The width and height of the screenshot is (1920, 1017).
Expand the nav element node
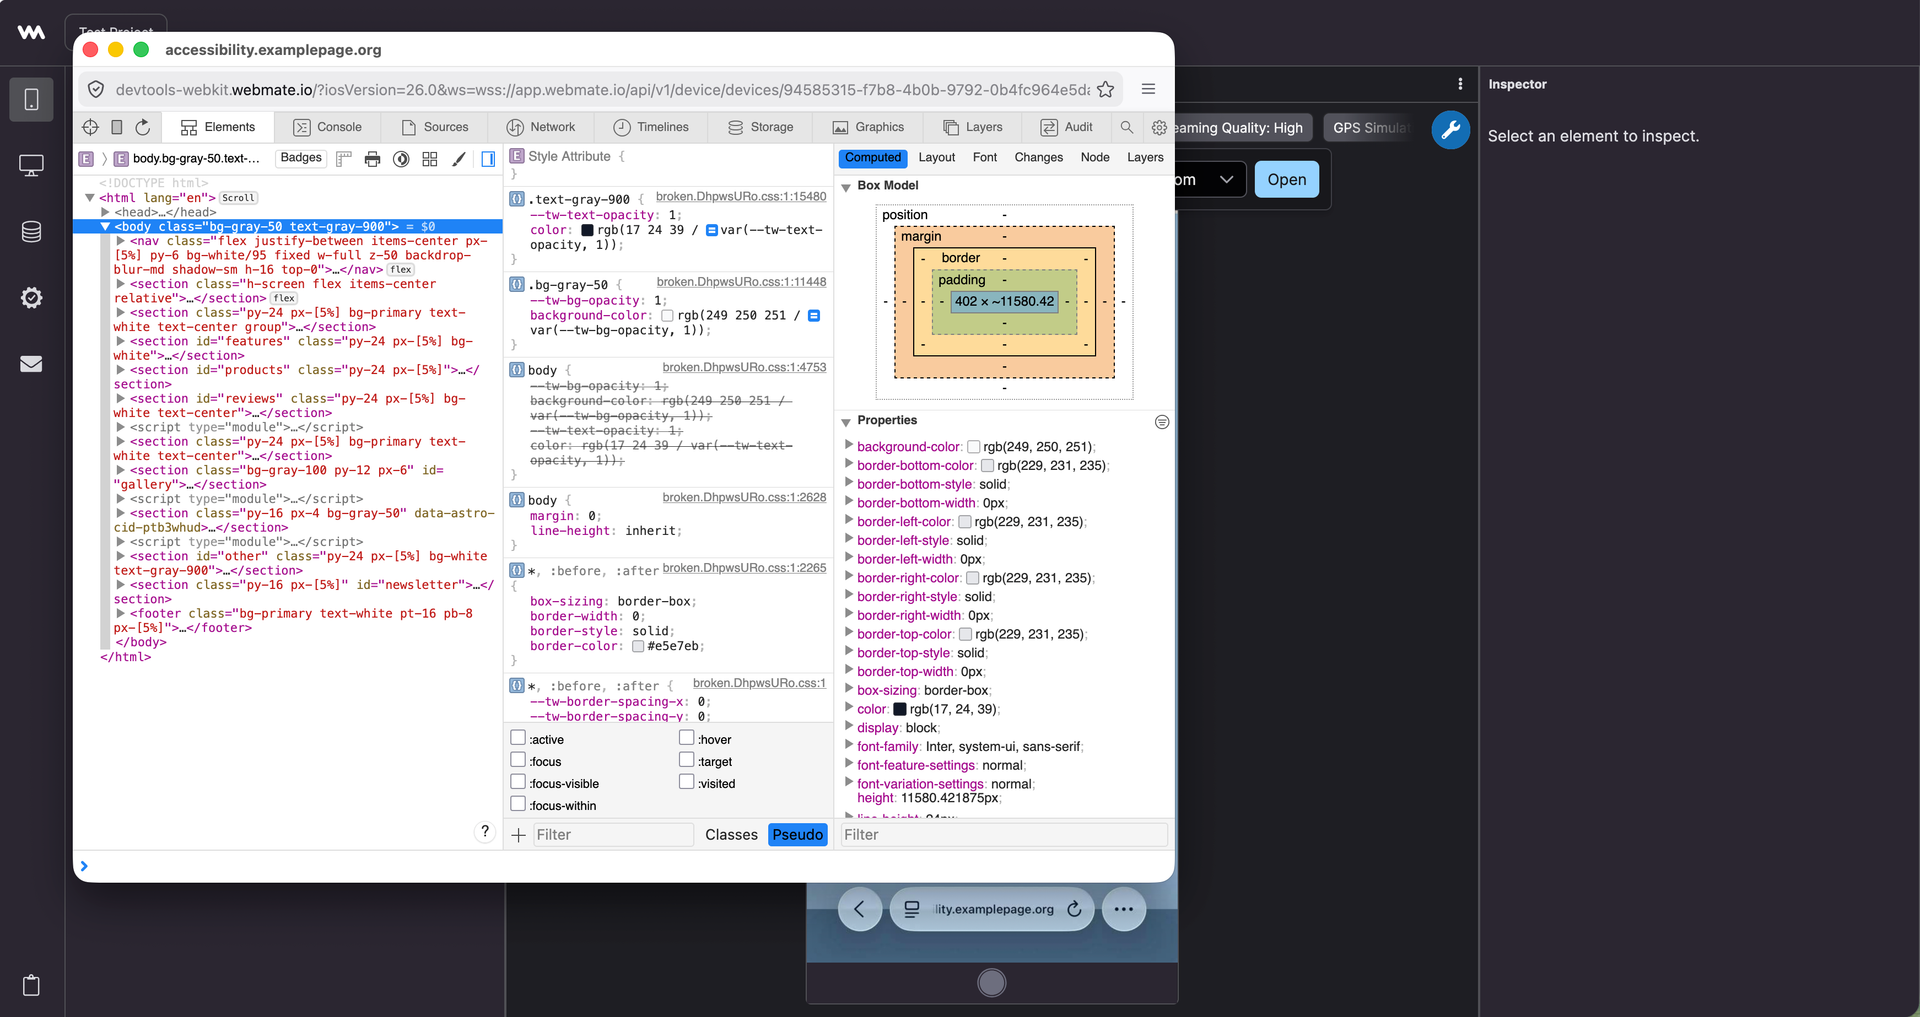[120, 241]
